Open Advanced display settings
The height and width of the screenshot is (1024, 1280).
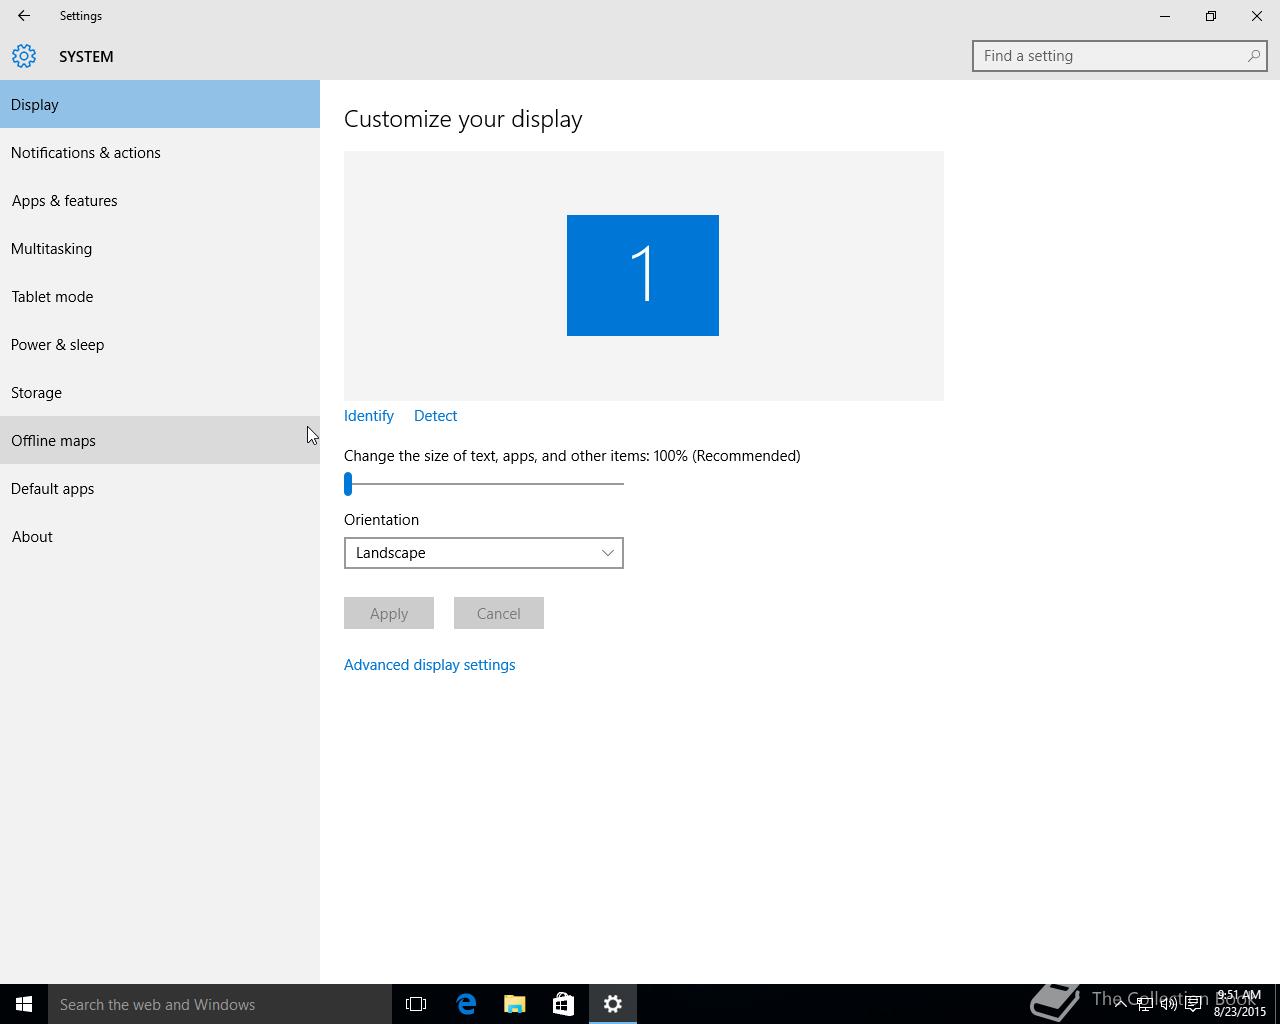[430, 665]
